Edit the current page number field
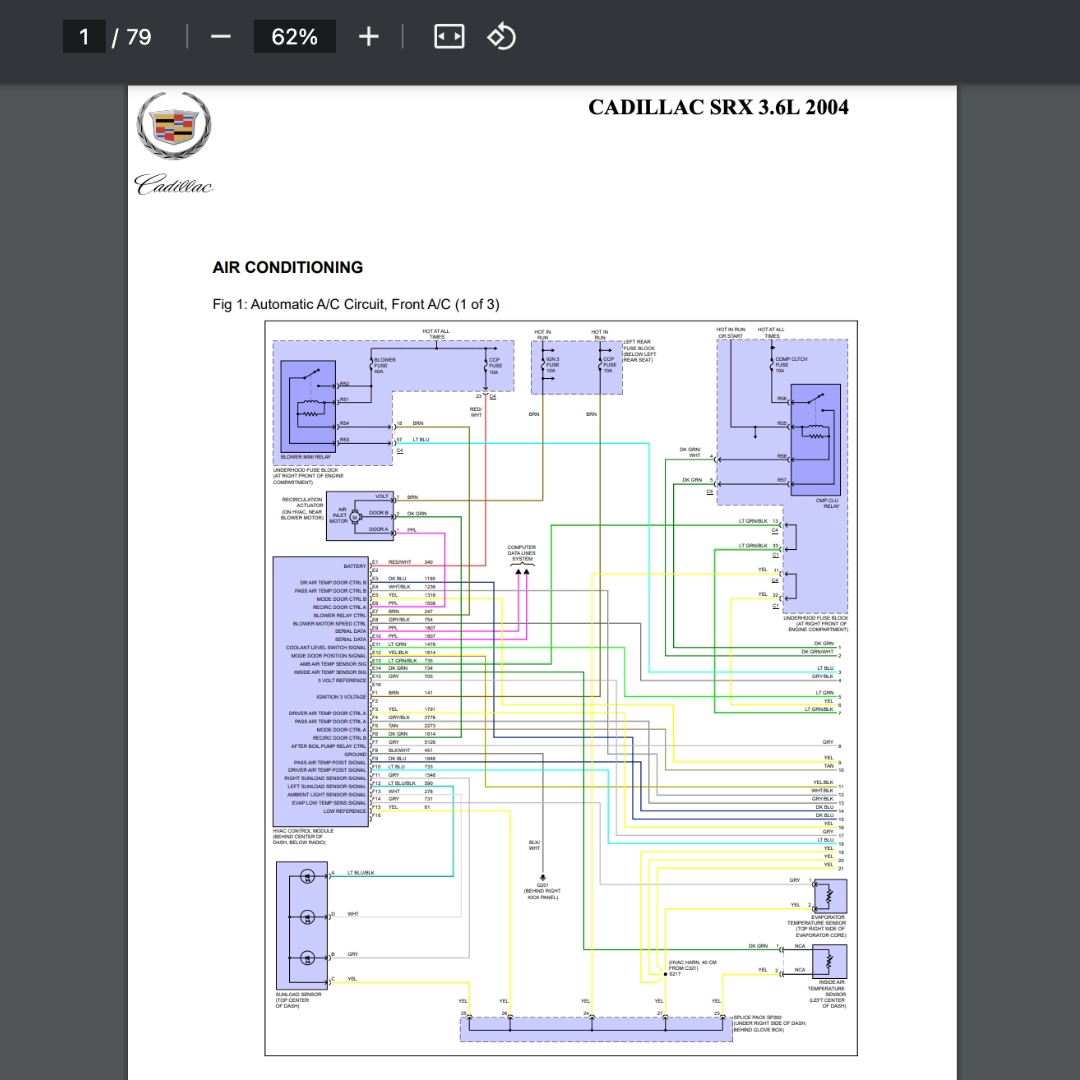The image size is (1080, 1080). click(x=84, y=37)
